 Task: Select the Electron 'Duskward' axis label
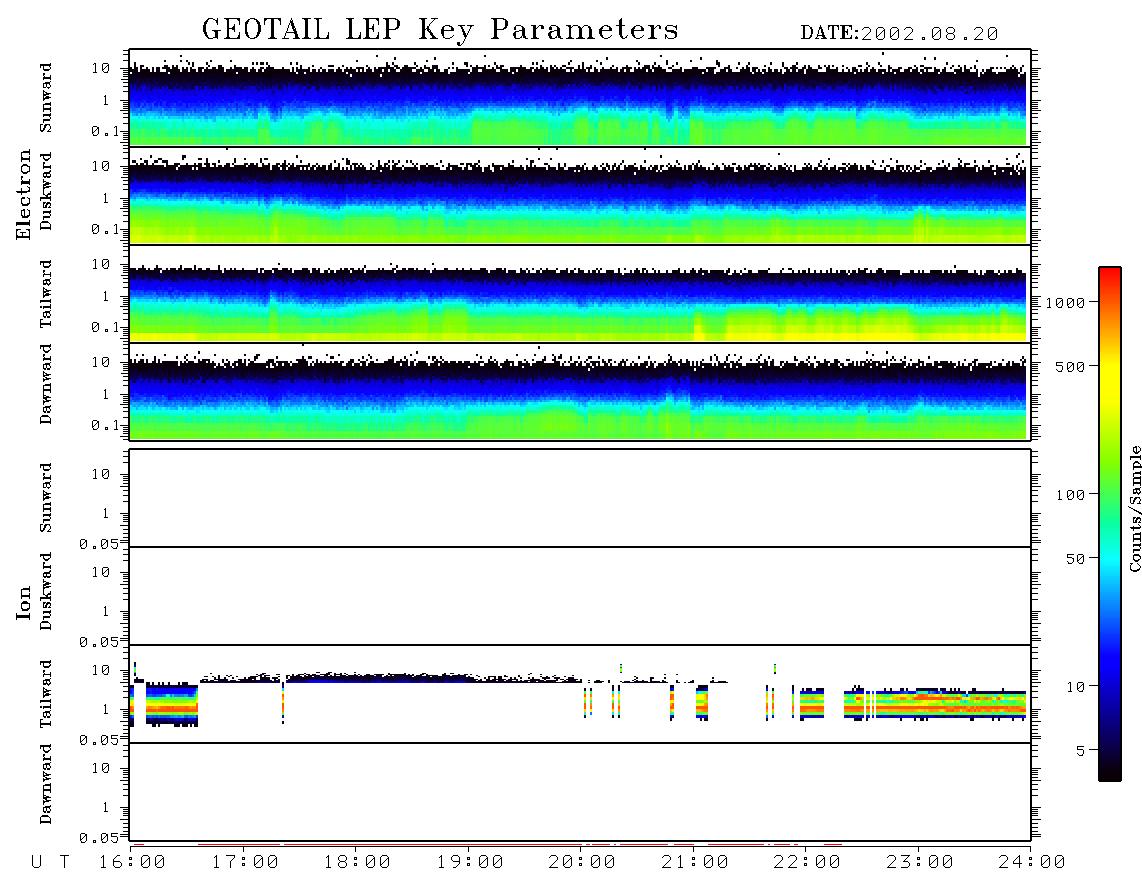[x=46, y=192]
